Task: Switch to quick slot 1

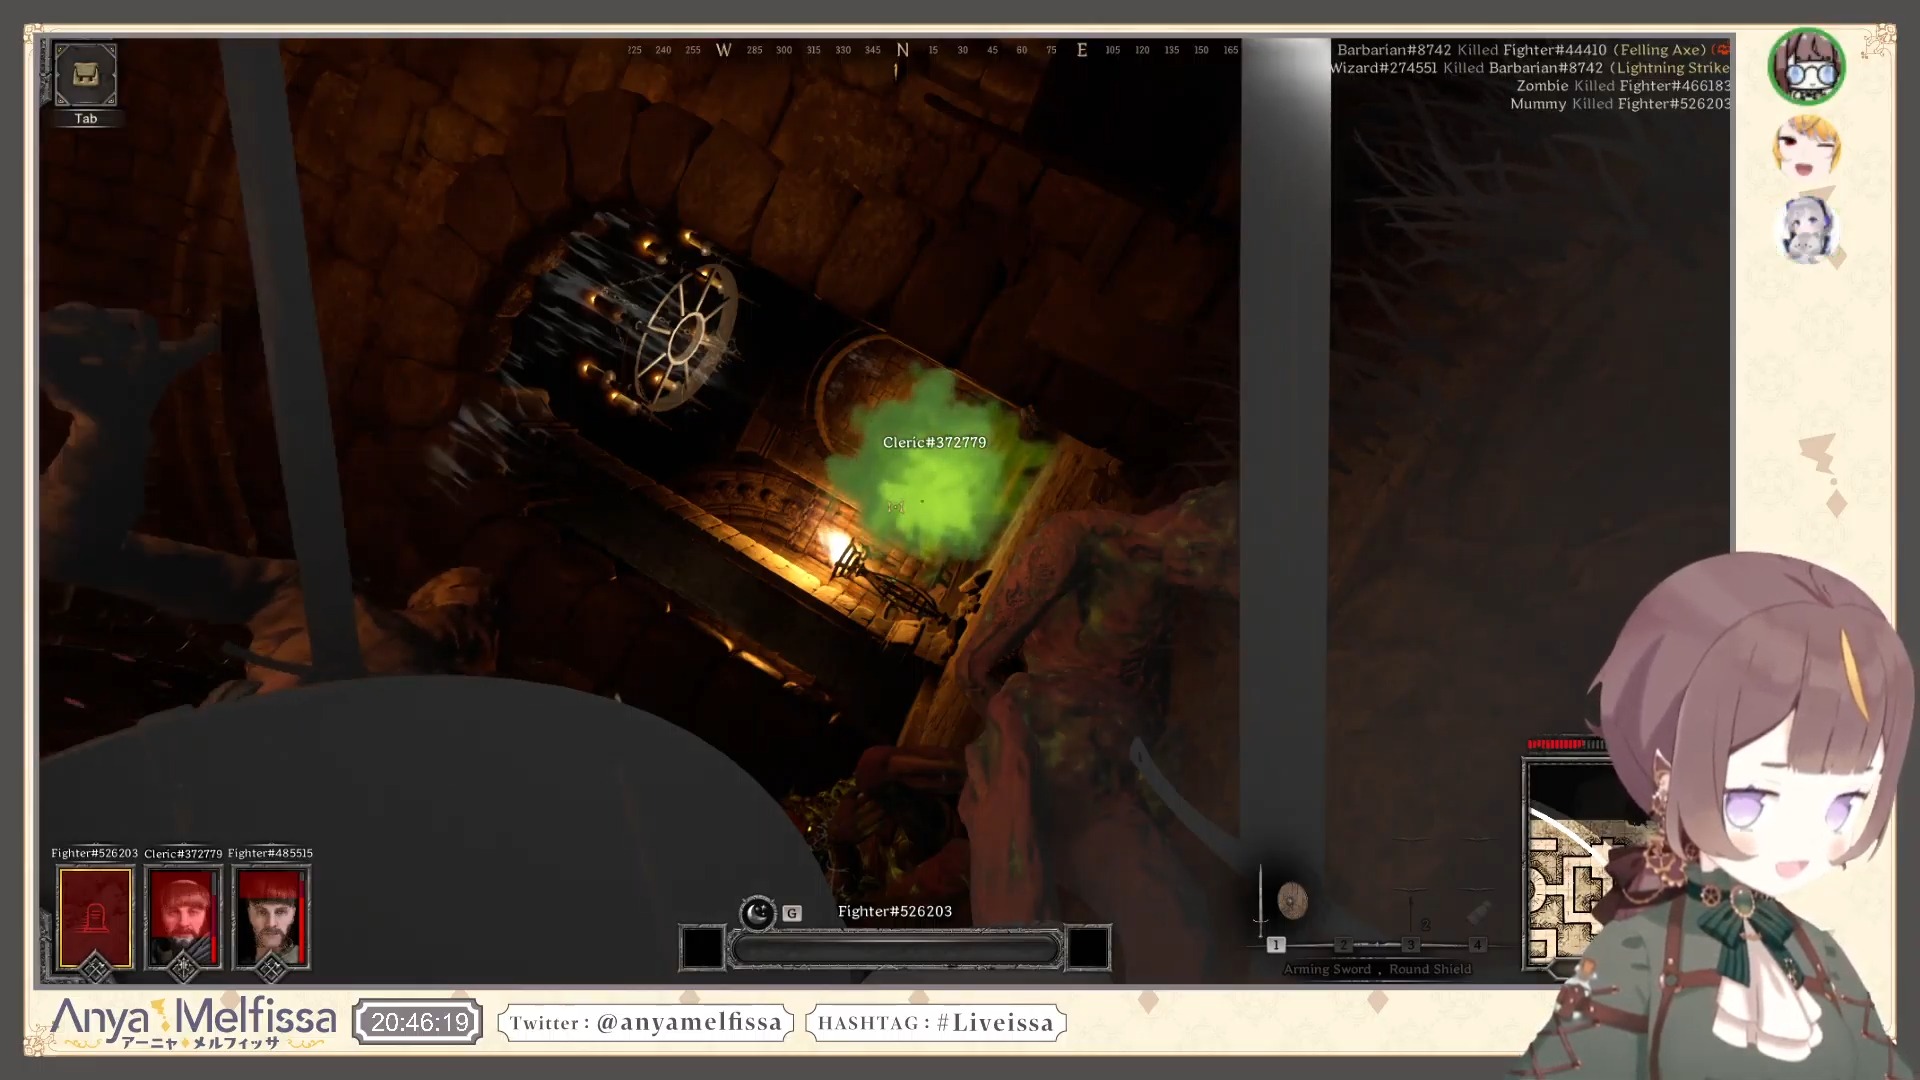Action: pos(1276,945)
